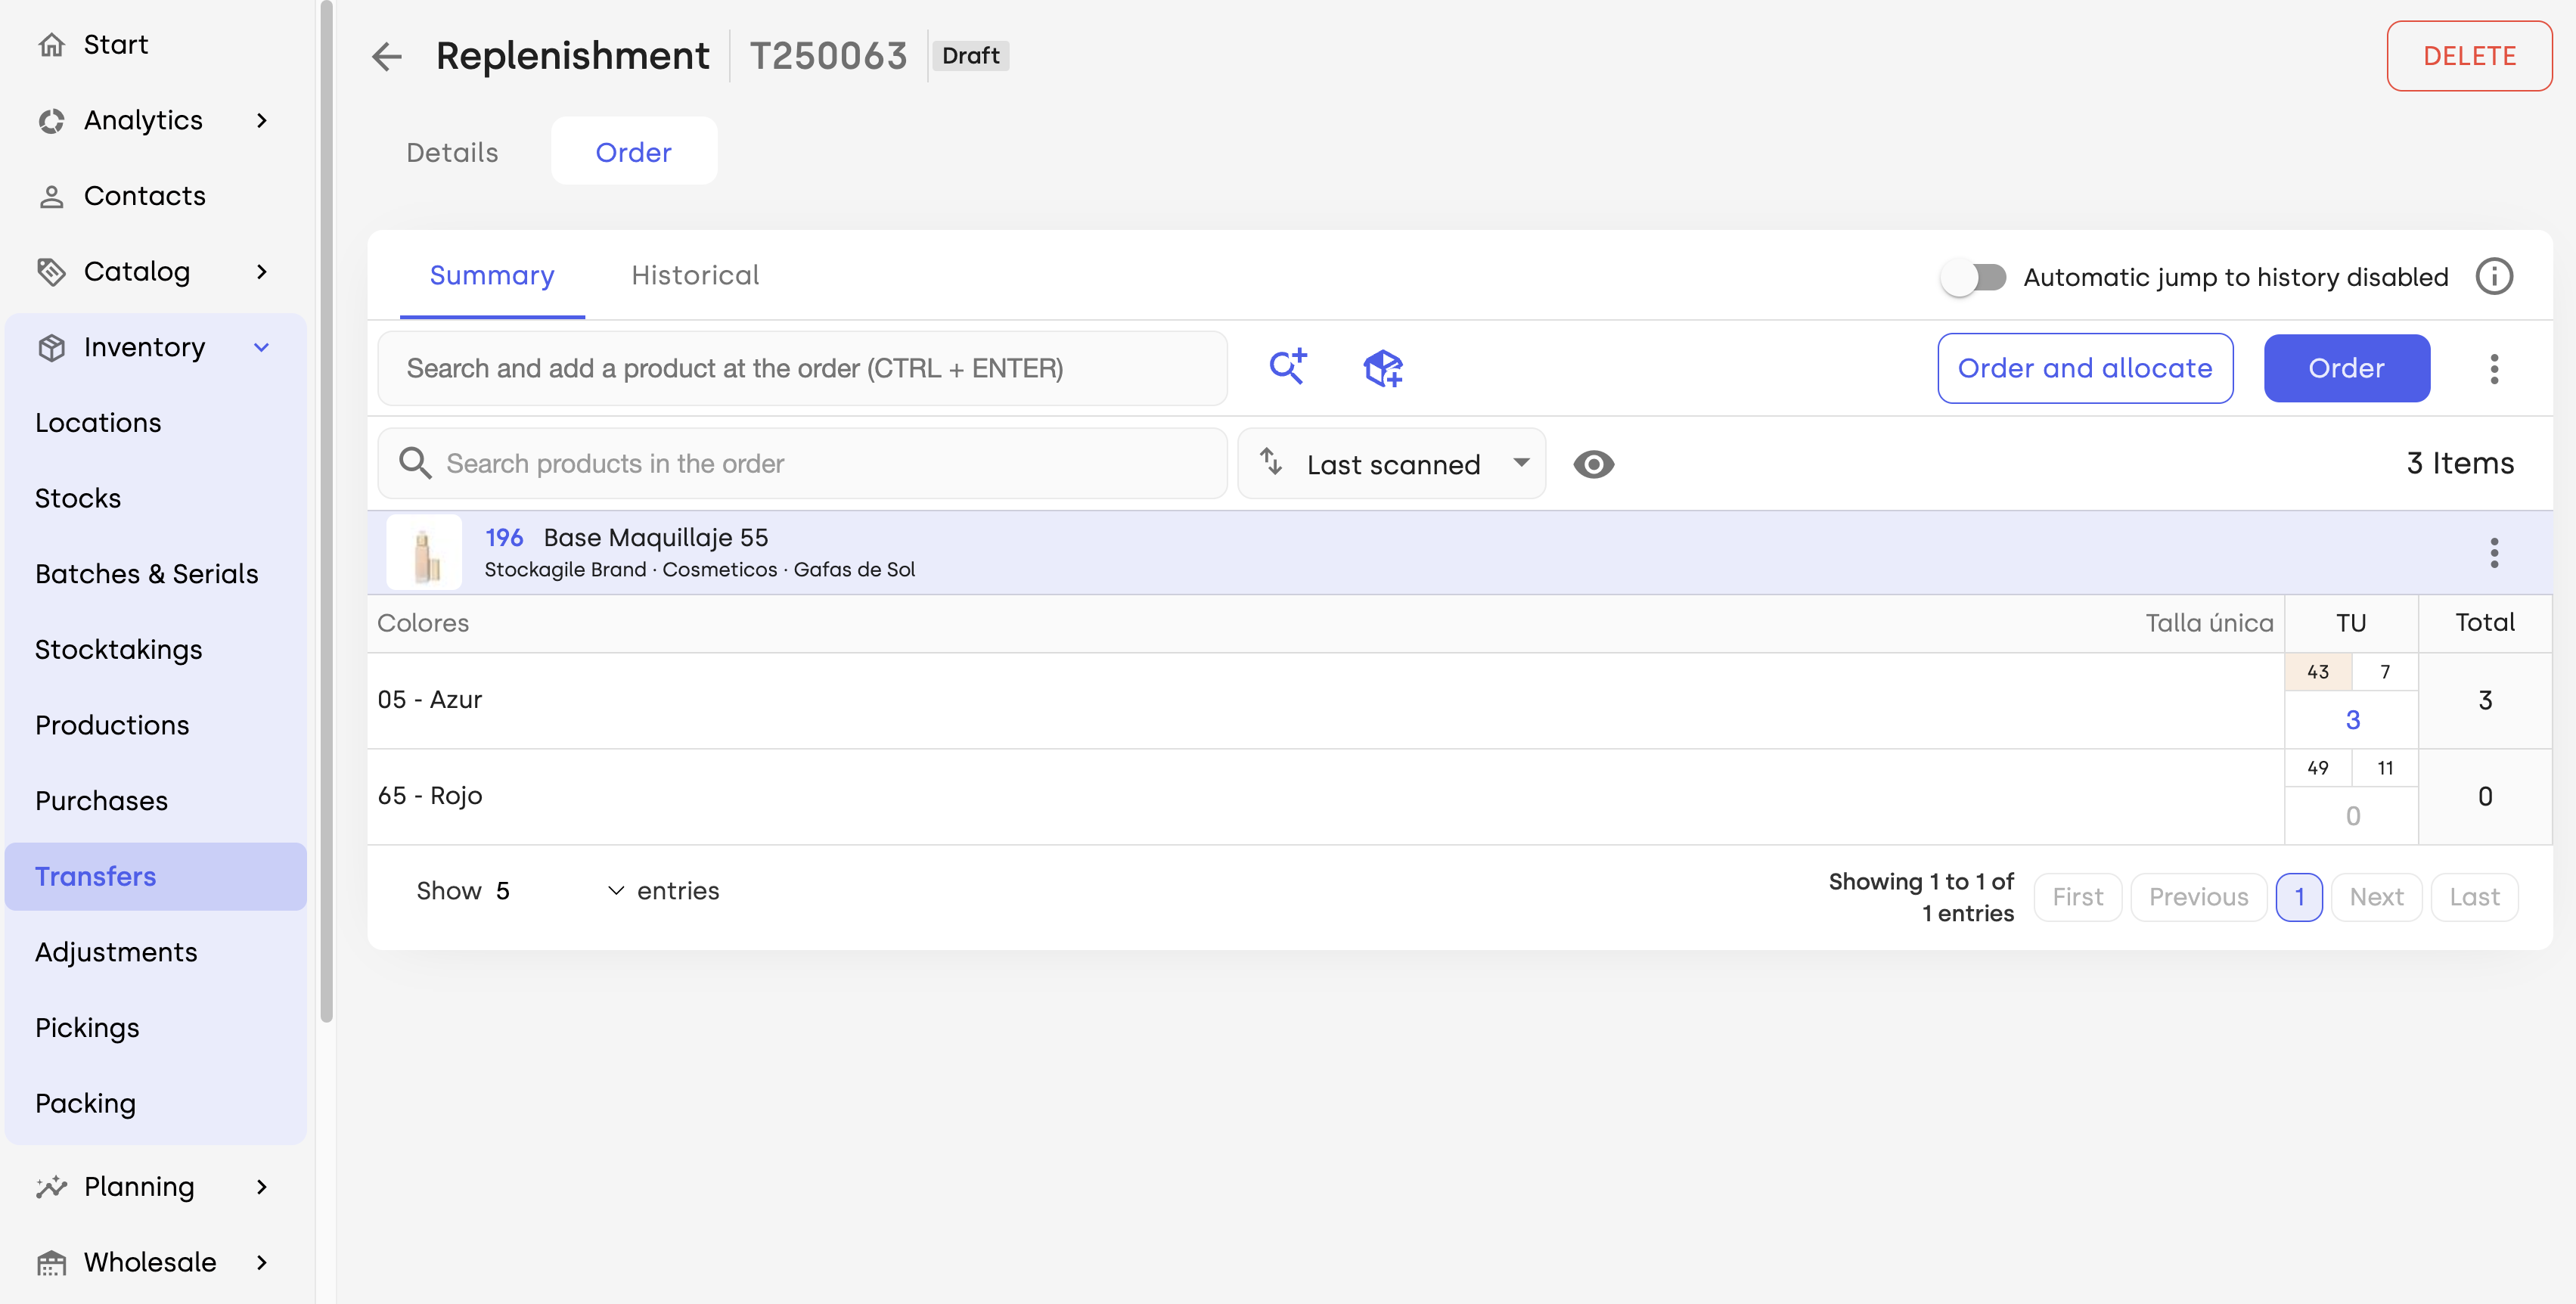This screenshot has width=2576, height=1304.
Task: Focus the add product search field
Action: click(x=802, y=369)
